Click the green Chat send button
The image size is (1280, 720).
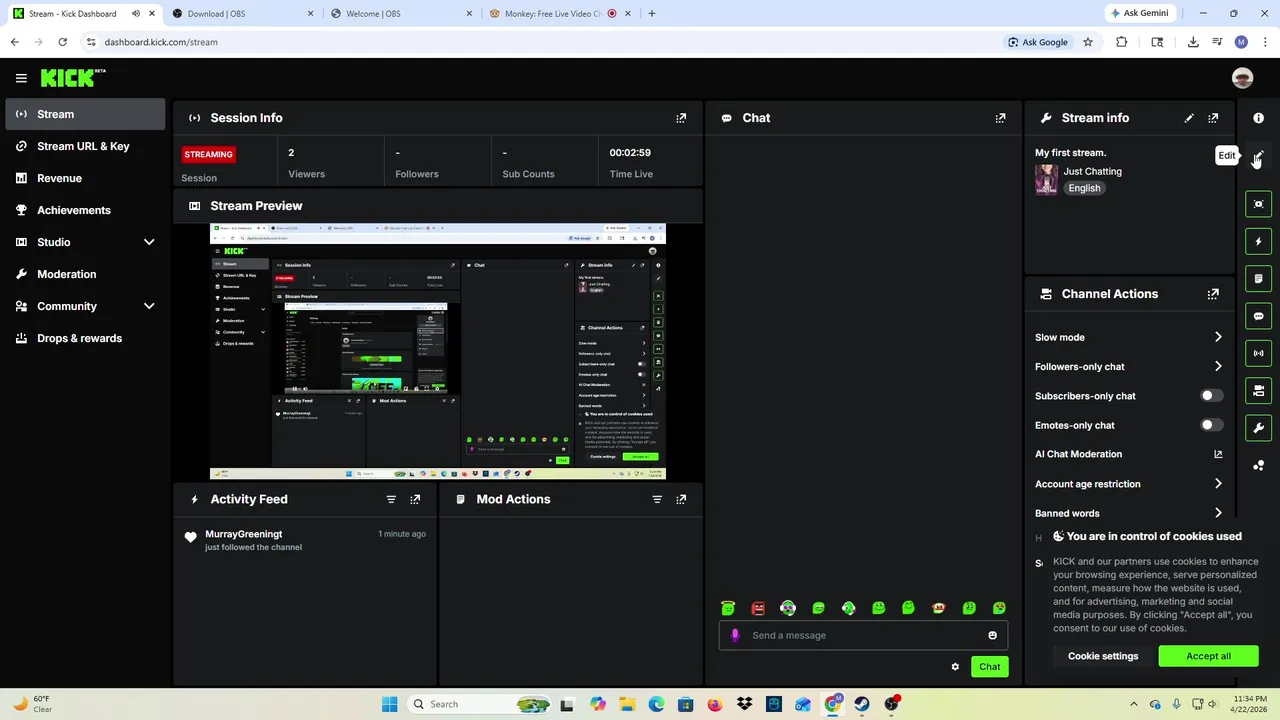[x=989, y=667]
